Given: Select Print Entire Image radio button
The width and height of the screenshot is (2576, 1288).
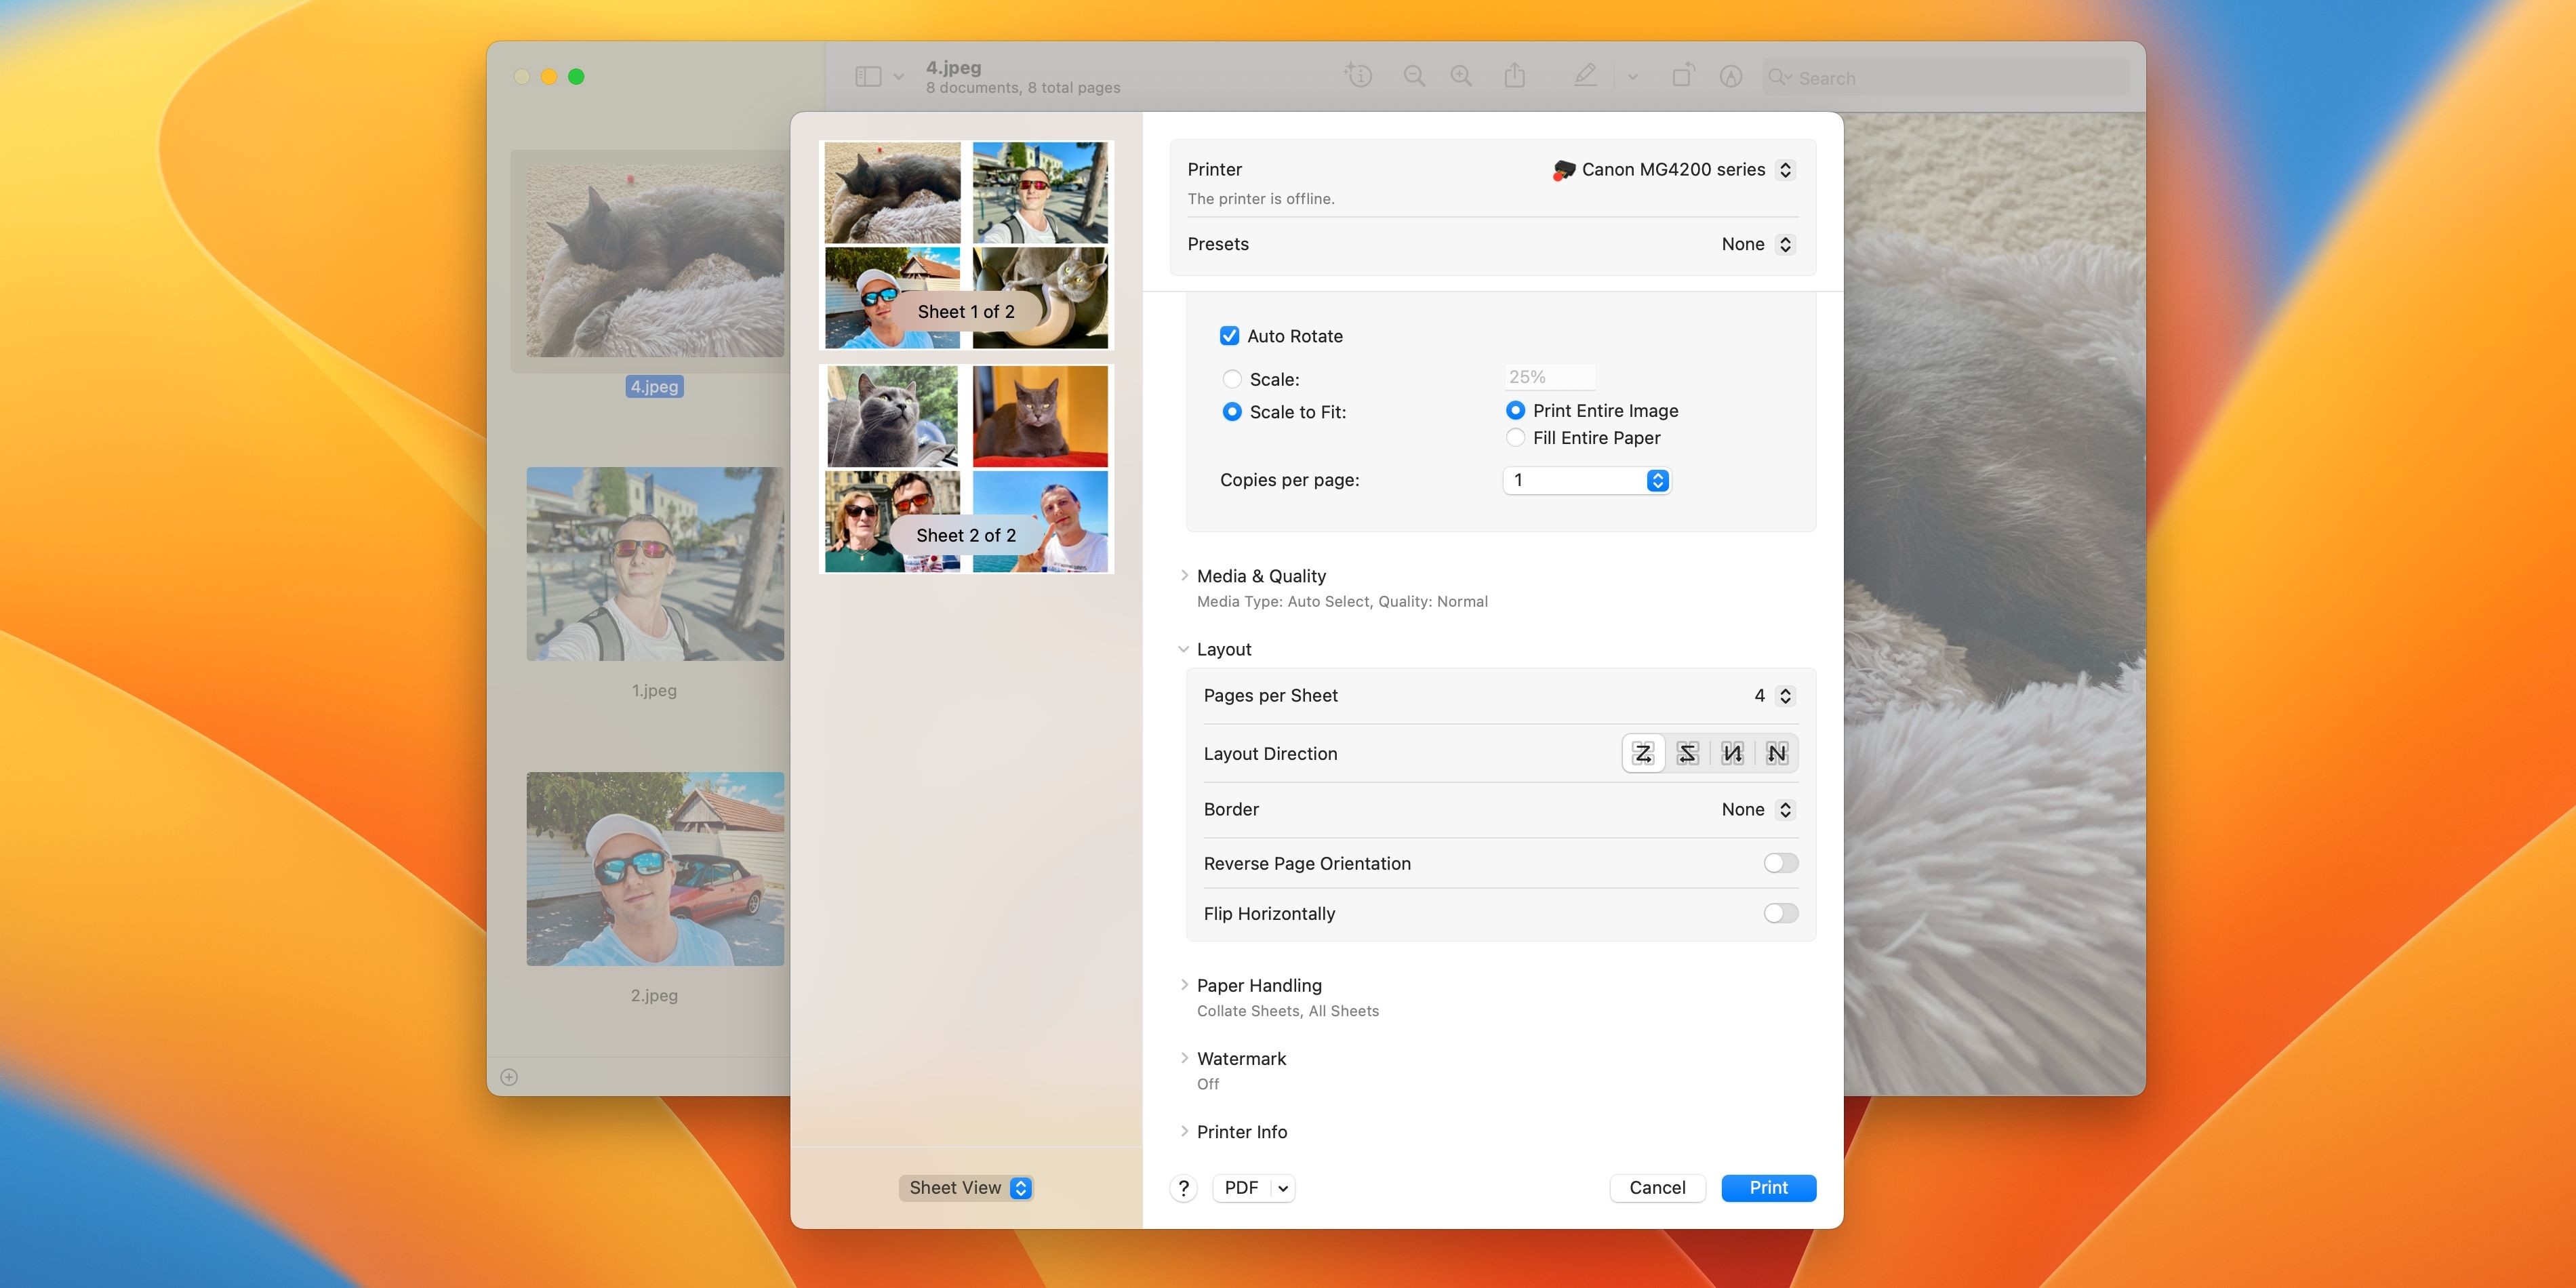Looking at the screenshot, I should pos(1515,411).
